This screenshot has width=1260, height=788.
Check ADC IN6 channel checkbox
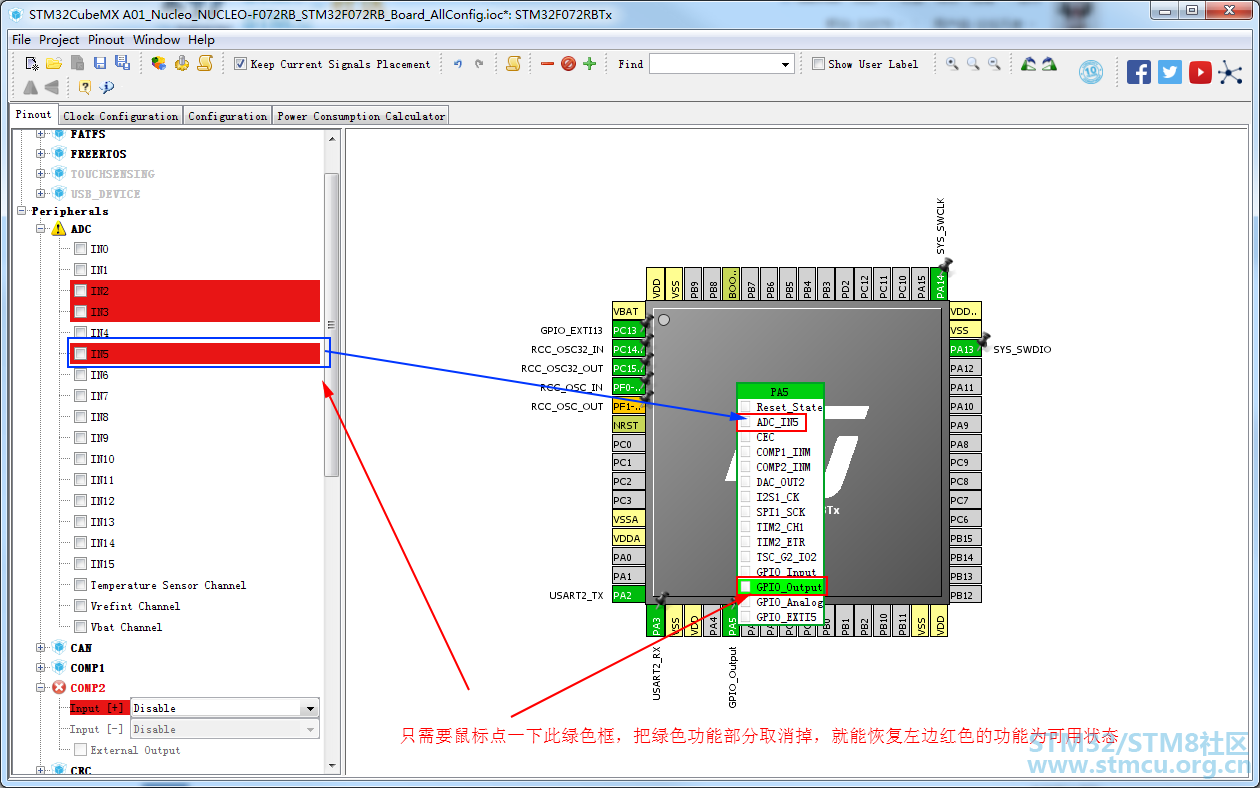80,375
